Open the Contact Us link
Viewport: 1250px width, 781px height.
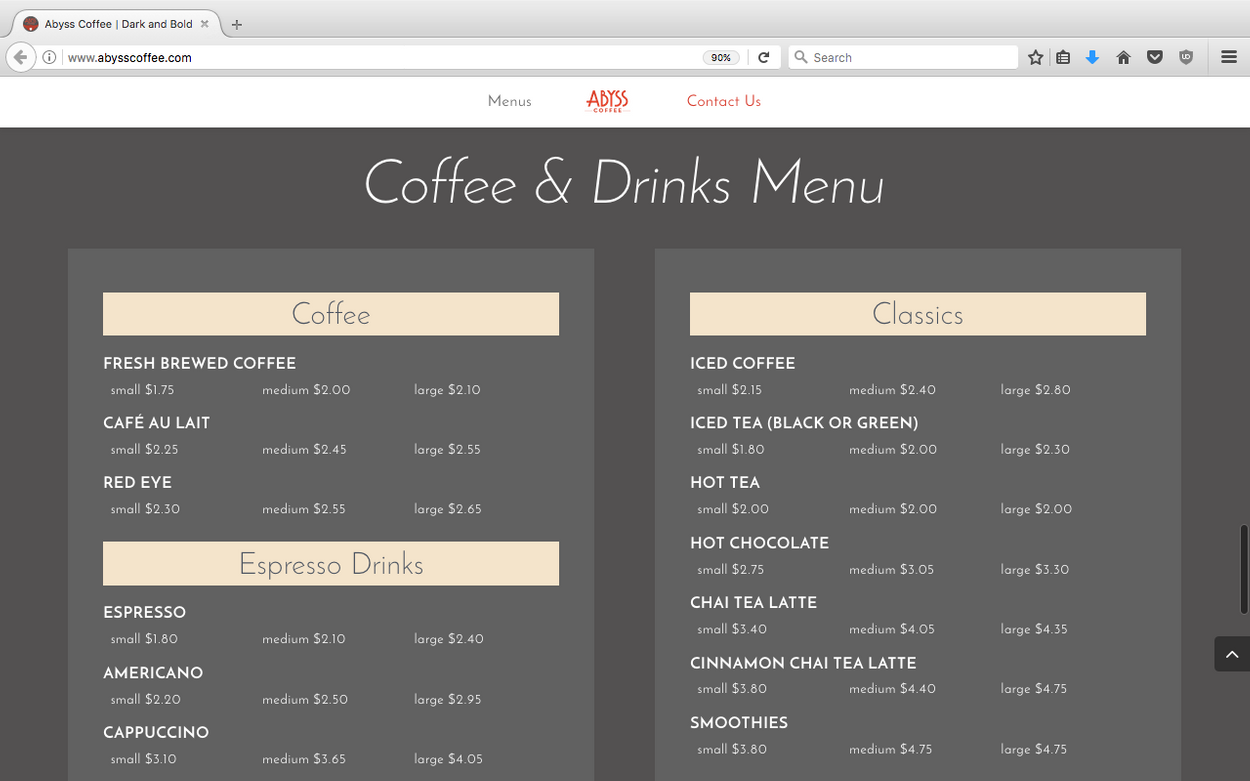[x=724, y=101]
